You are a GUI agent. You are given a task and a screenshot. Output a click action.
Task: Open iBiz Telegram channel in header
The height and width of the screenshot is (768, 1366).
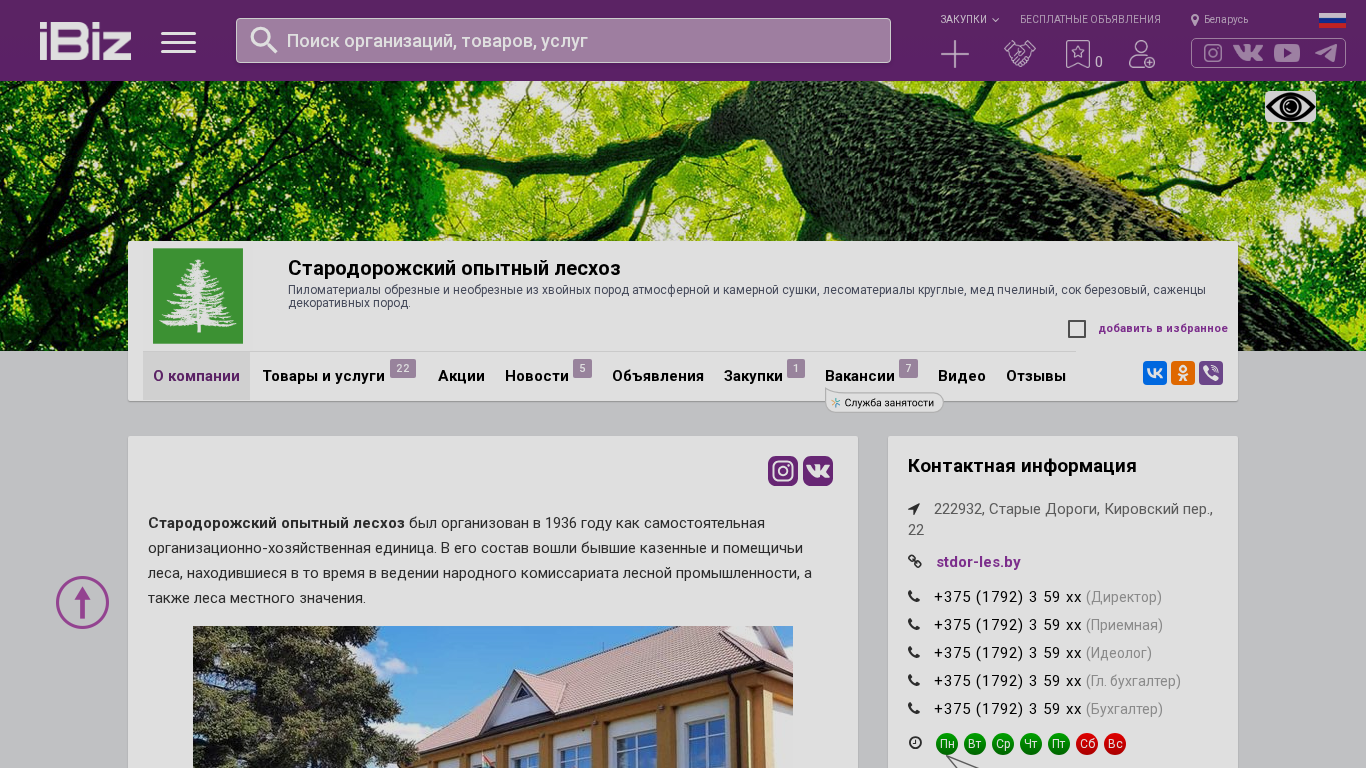[x=1326, y=53]
